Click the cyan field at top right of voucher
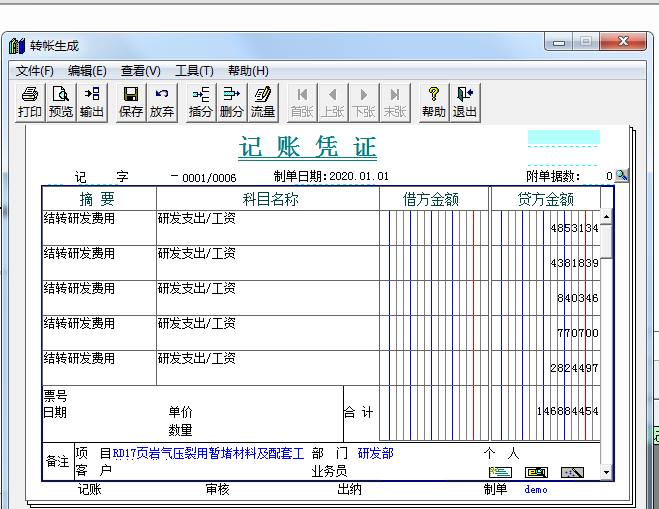This screenshot has height=509, width=659. click(x=564, y=137)
